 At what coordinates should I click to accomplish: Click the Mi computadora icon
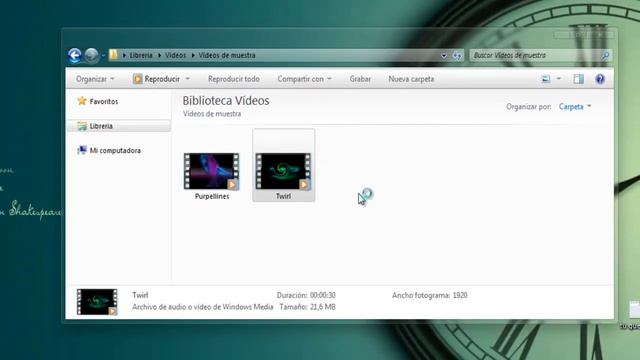click(x=82, y=150)
